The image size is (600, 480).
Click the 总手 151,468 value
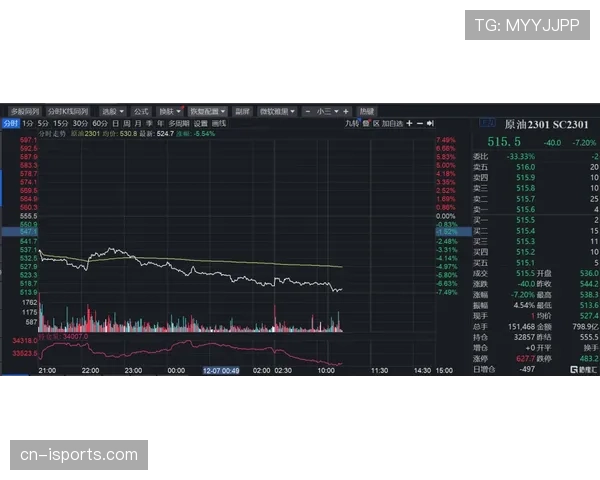point(523,327)
